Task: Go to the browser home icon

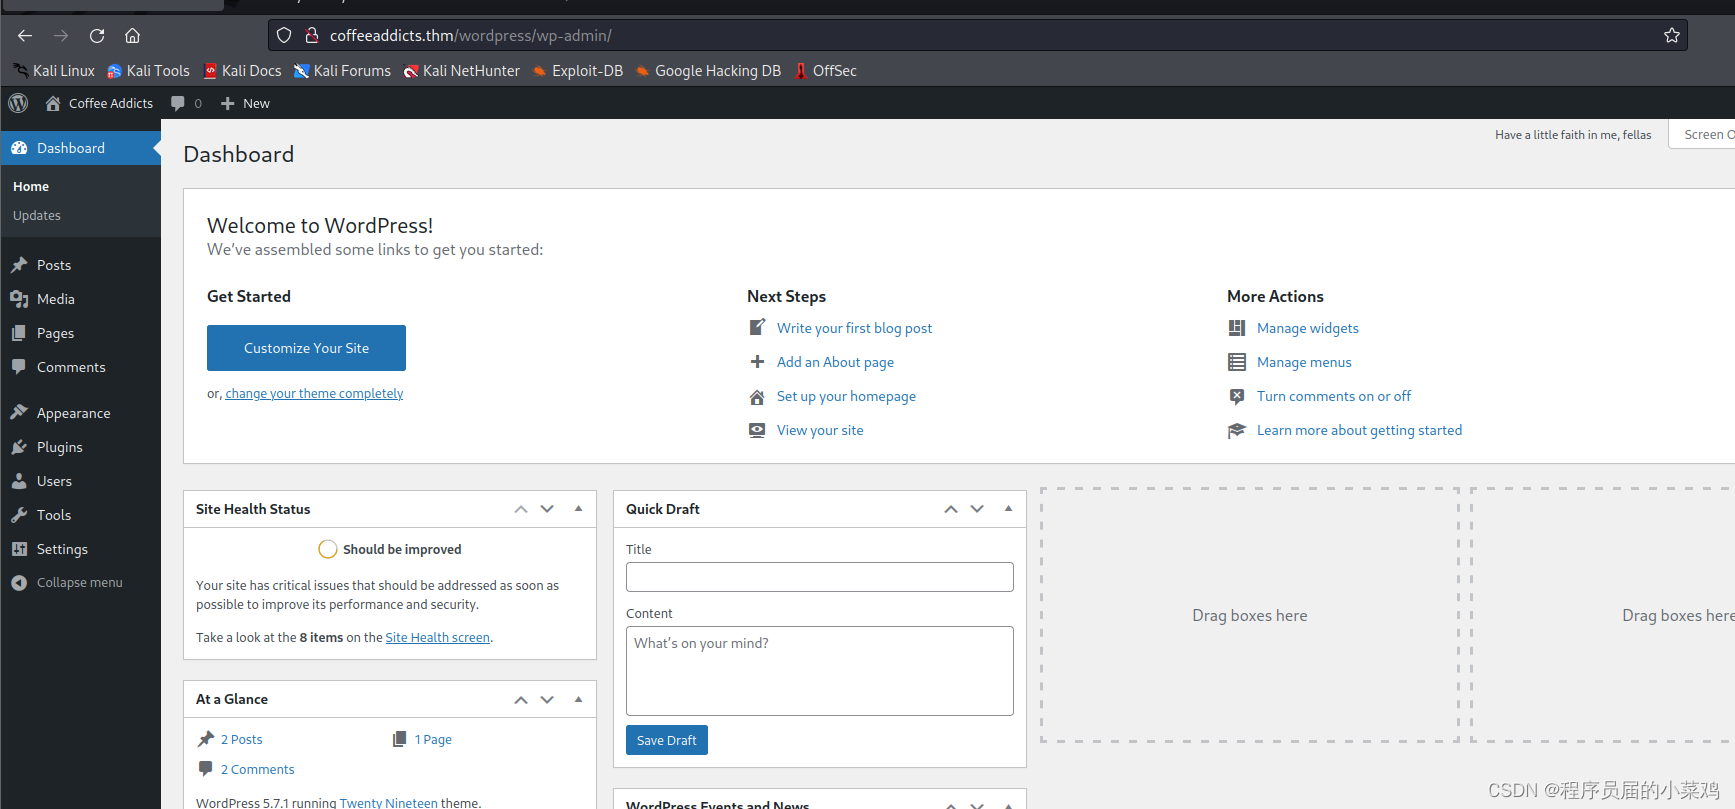Action: coord(132,36)
